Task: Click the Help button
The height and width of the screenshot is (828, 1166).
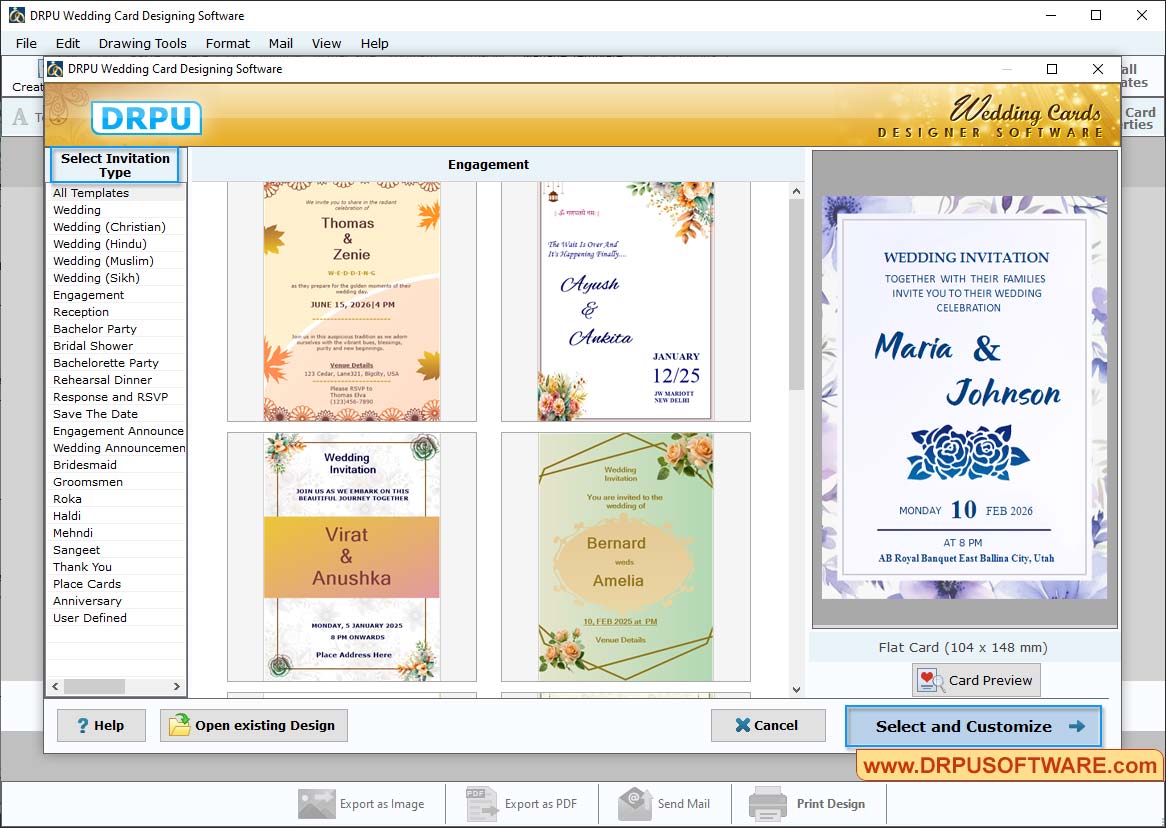Action: click(100, 725)
